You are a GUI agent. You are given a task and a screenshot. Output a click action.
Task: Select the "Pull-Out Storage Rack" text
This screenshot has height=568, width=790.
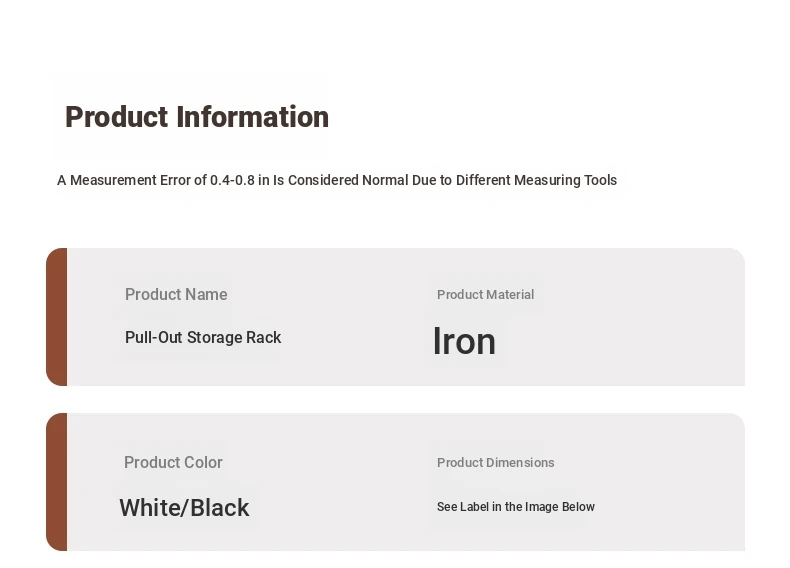point(203,338)
